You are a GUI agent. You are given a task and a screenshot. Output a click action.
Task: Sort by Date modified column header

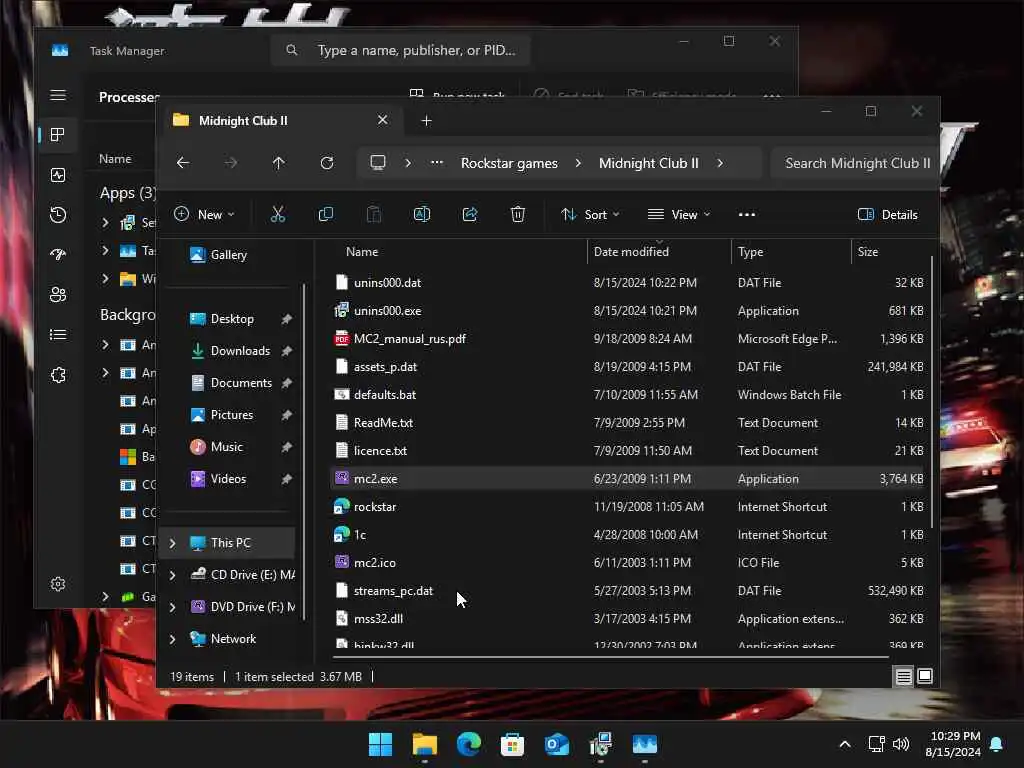click(659, 251)
